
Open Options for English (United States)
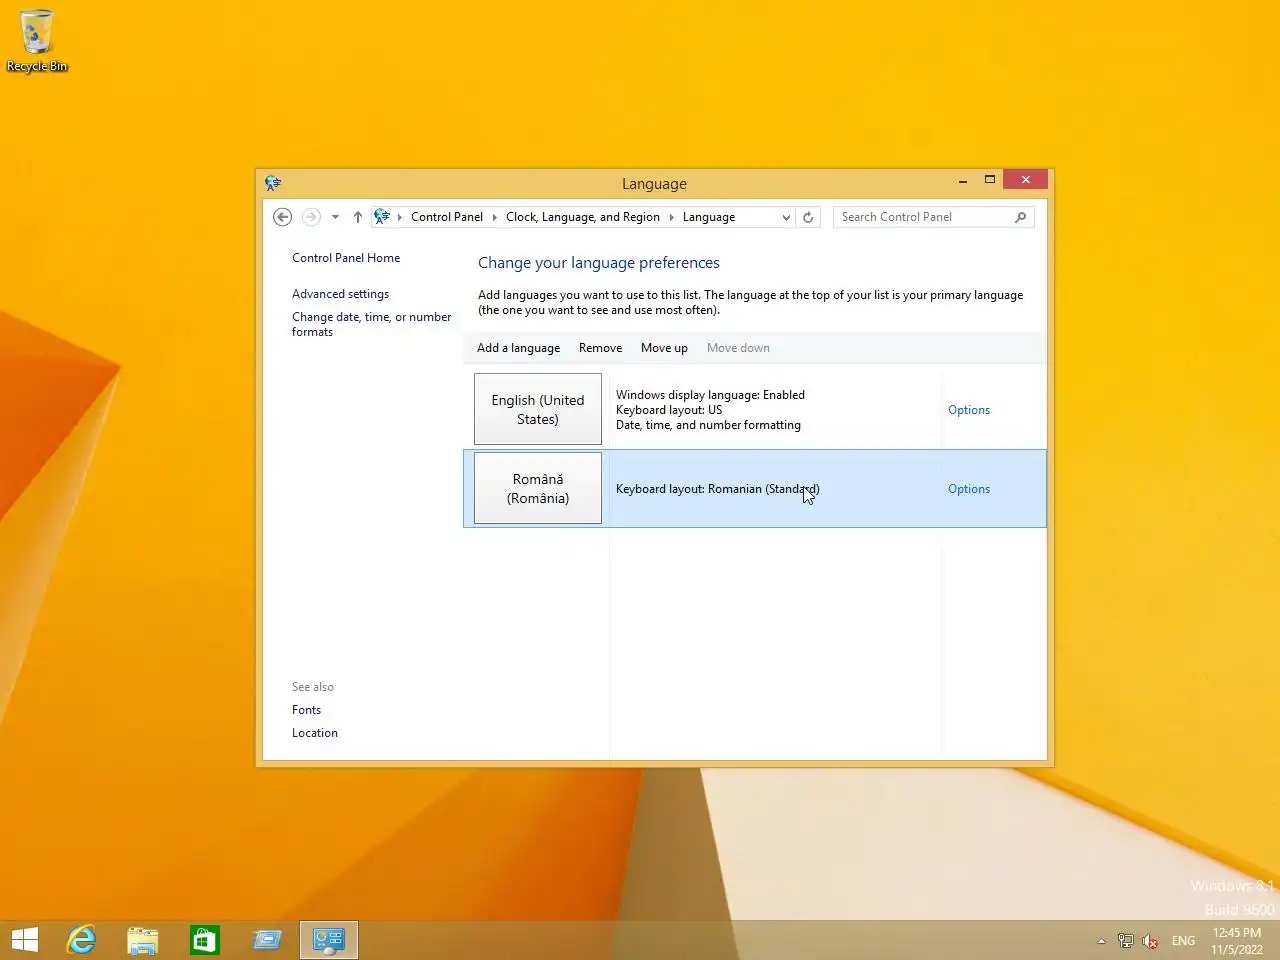(969, 410)
